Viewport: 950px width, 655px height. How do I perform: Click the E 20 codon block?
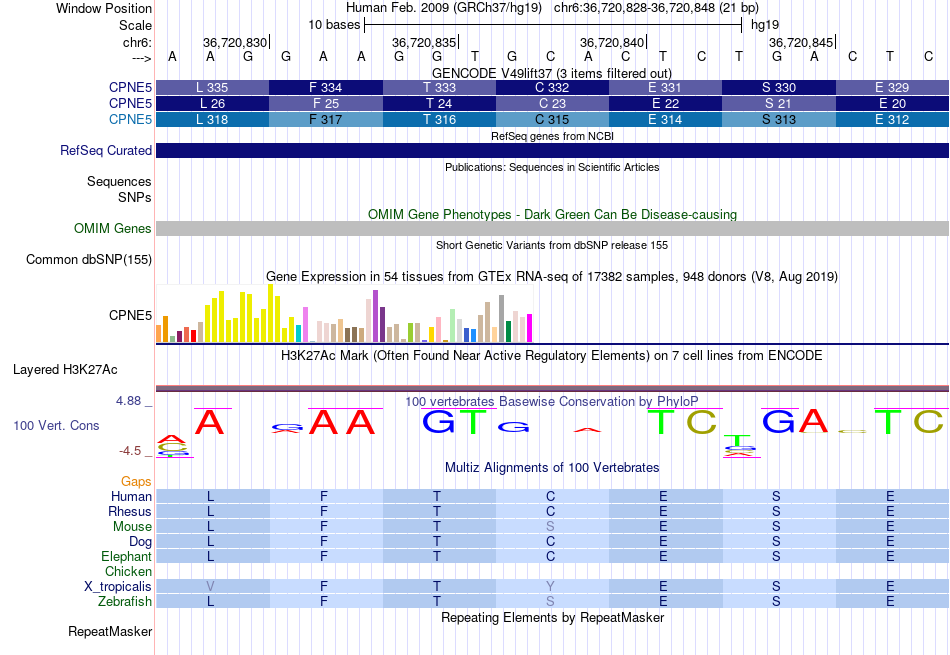click(x=892, y=104)
